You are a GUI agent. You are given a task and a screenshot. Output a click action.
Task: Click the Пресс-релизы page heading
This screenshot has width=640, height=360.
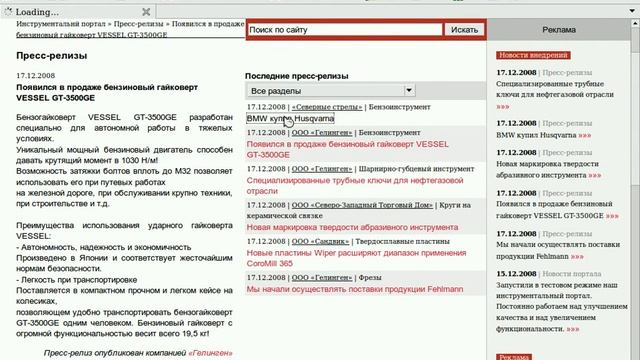pyautogui.click(x=52, y=56)
